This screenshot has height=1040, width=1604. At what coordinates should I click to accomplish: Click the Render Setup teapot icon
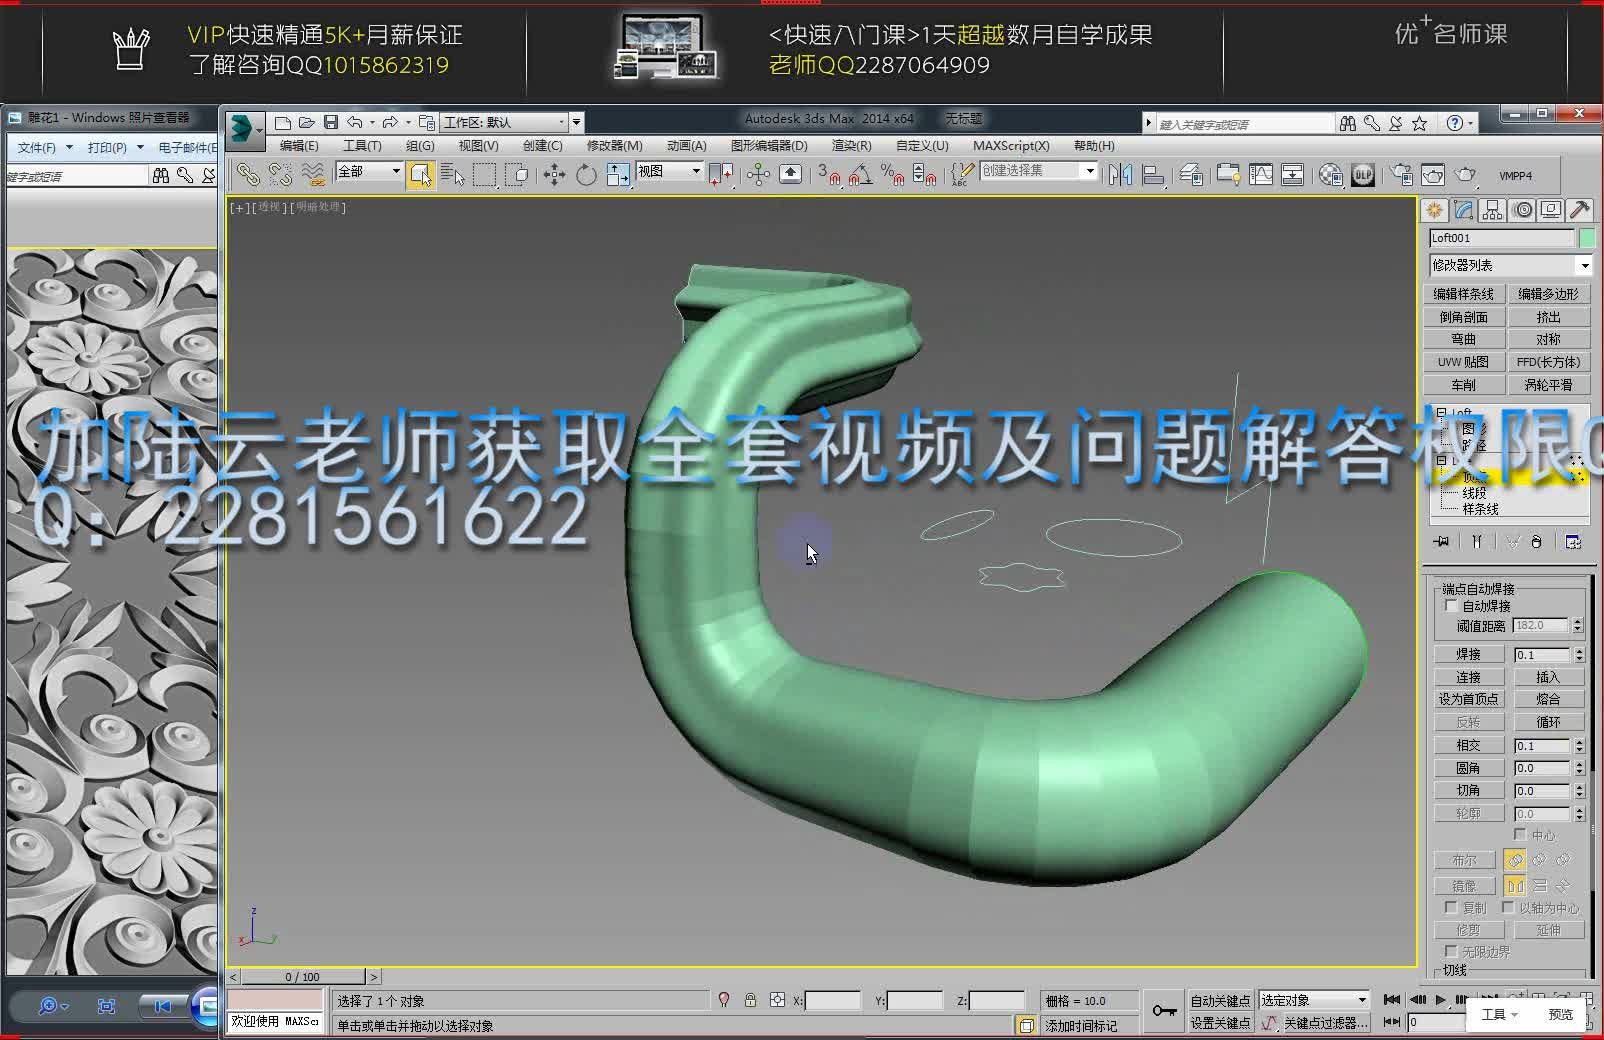pyautogui.click(x=1401, y=175)
